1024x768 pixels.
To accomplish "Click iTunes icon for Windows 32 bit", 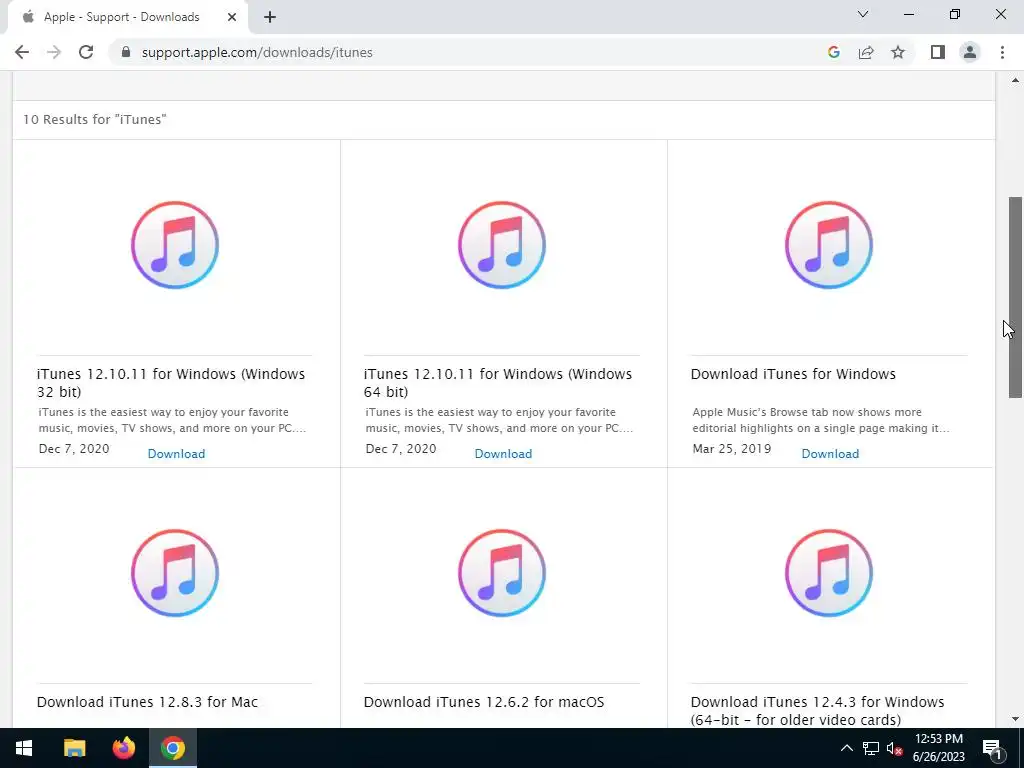I will (175, 245).
